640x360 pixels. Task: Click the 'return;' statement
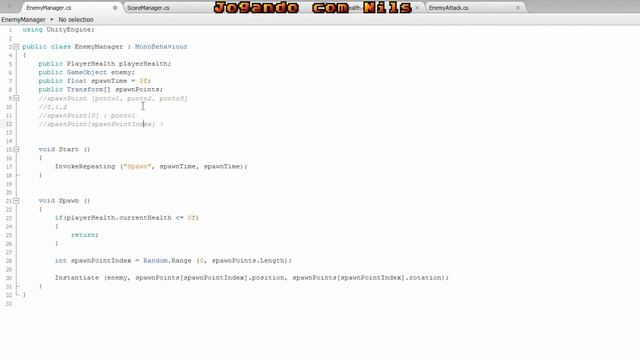85,236
